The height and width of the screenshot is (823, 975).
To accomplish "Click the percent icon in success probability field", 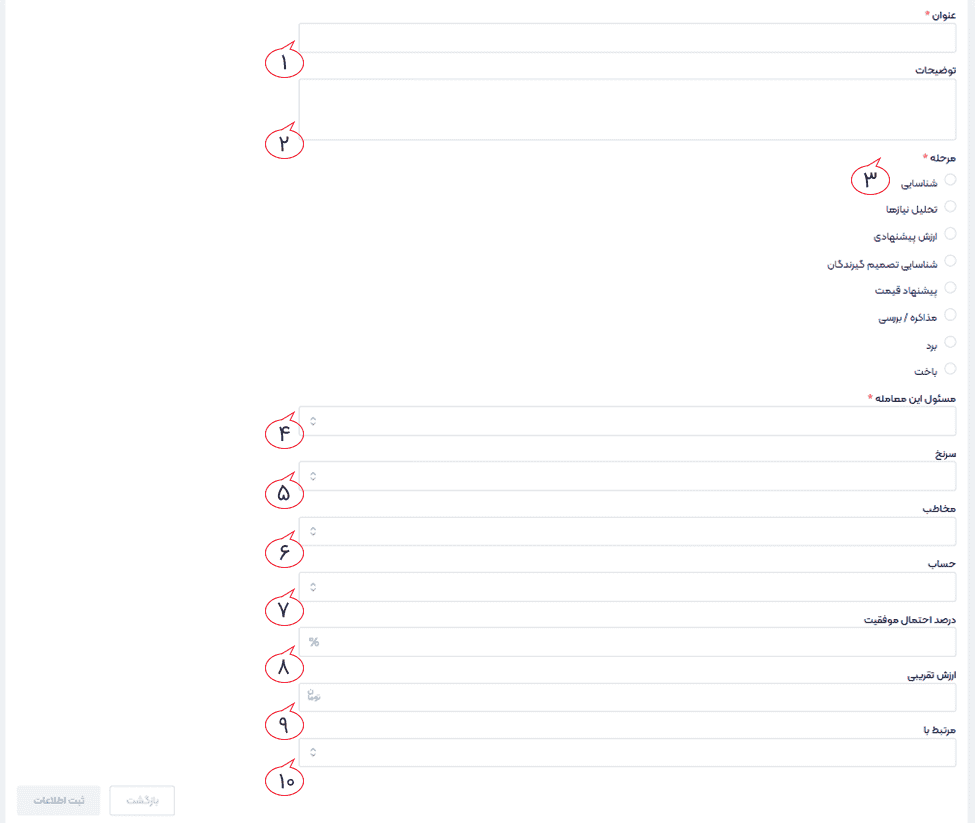I will pyautogui.click(x=314, y=642).
